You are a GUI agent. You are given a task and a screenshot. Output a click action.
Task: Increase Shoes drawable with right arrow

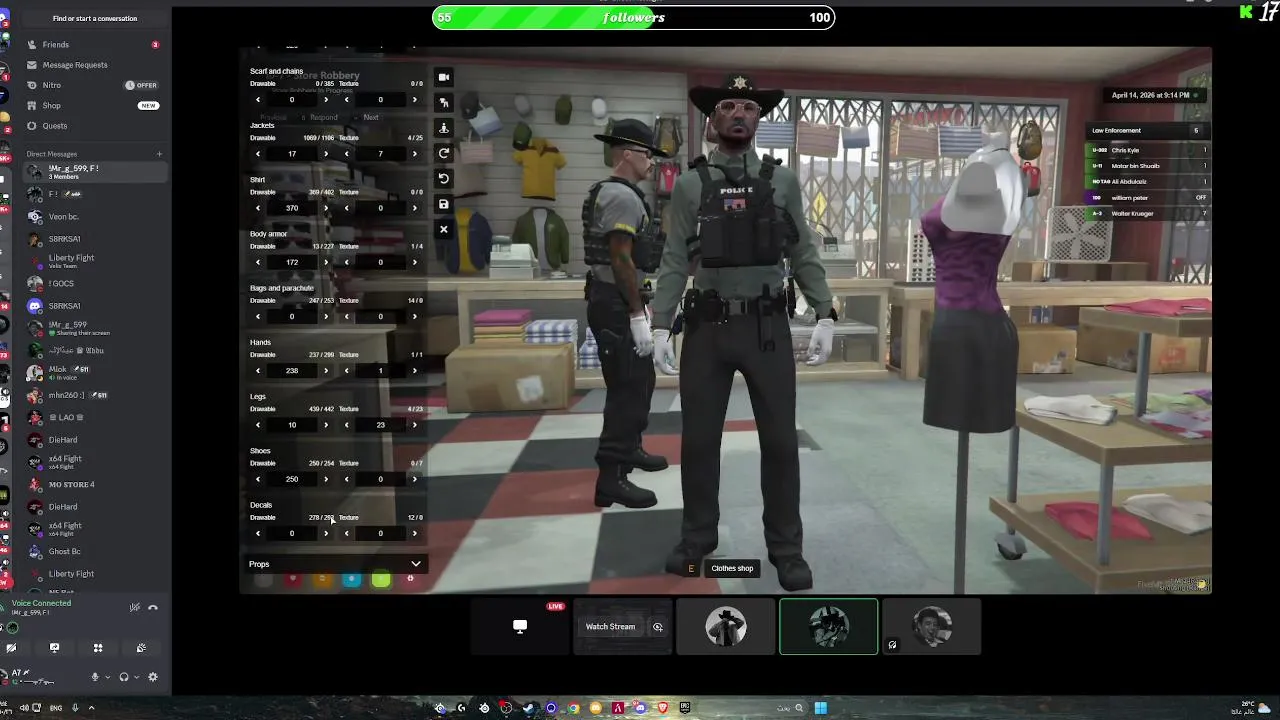tap(325, 479)
